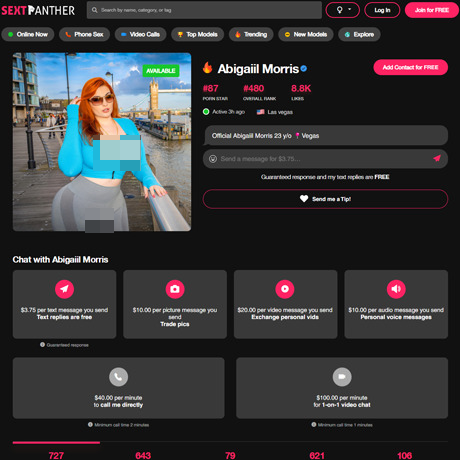
Task: Select the 643 count tab
Action: [x=143, y=455]
